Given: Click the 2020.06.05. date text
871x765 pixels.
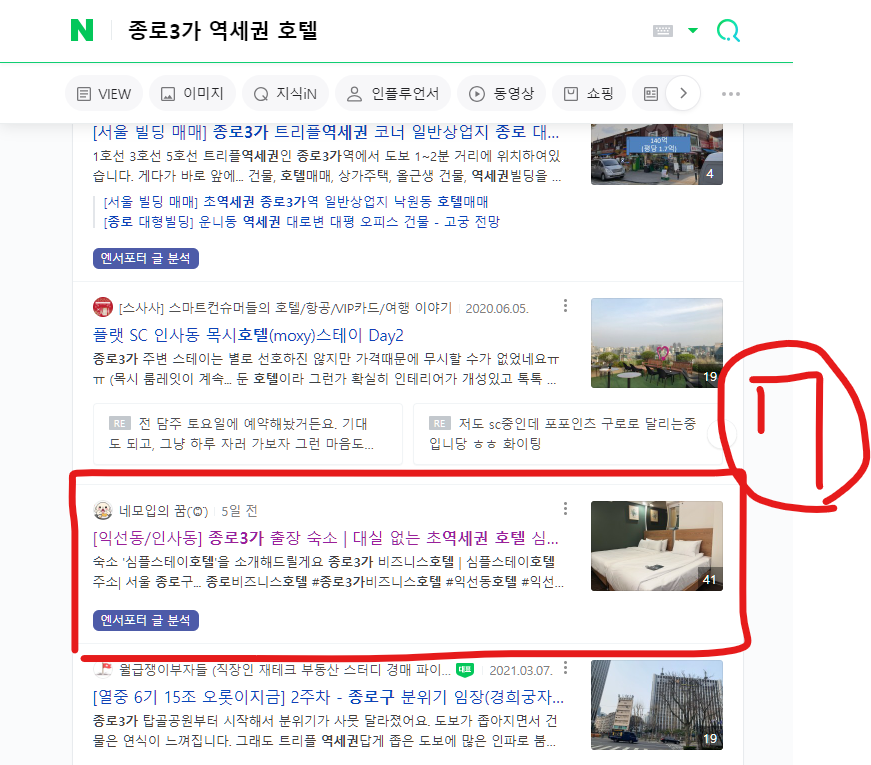Looking at the screenshot, I should click(497, 308).
